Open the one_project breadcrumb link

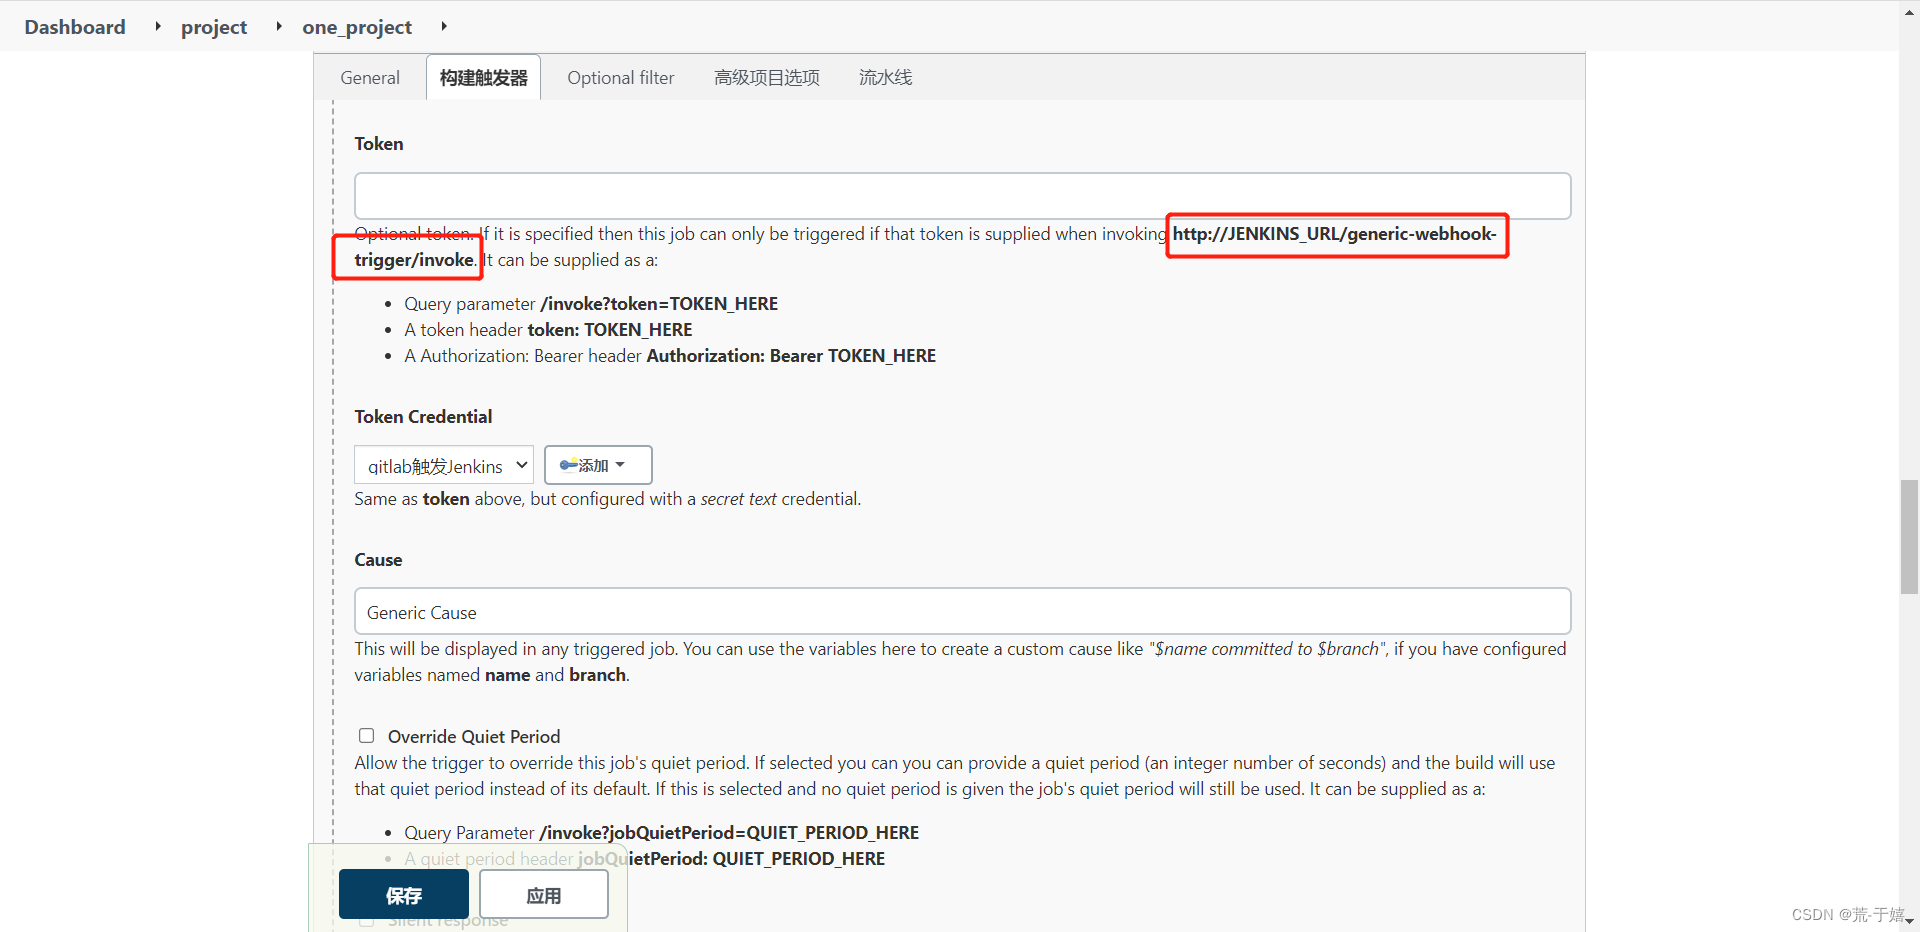pos(357,27)
